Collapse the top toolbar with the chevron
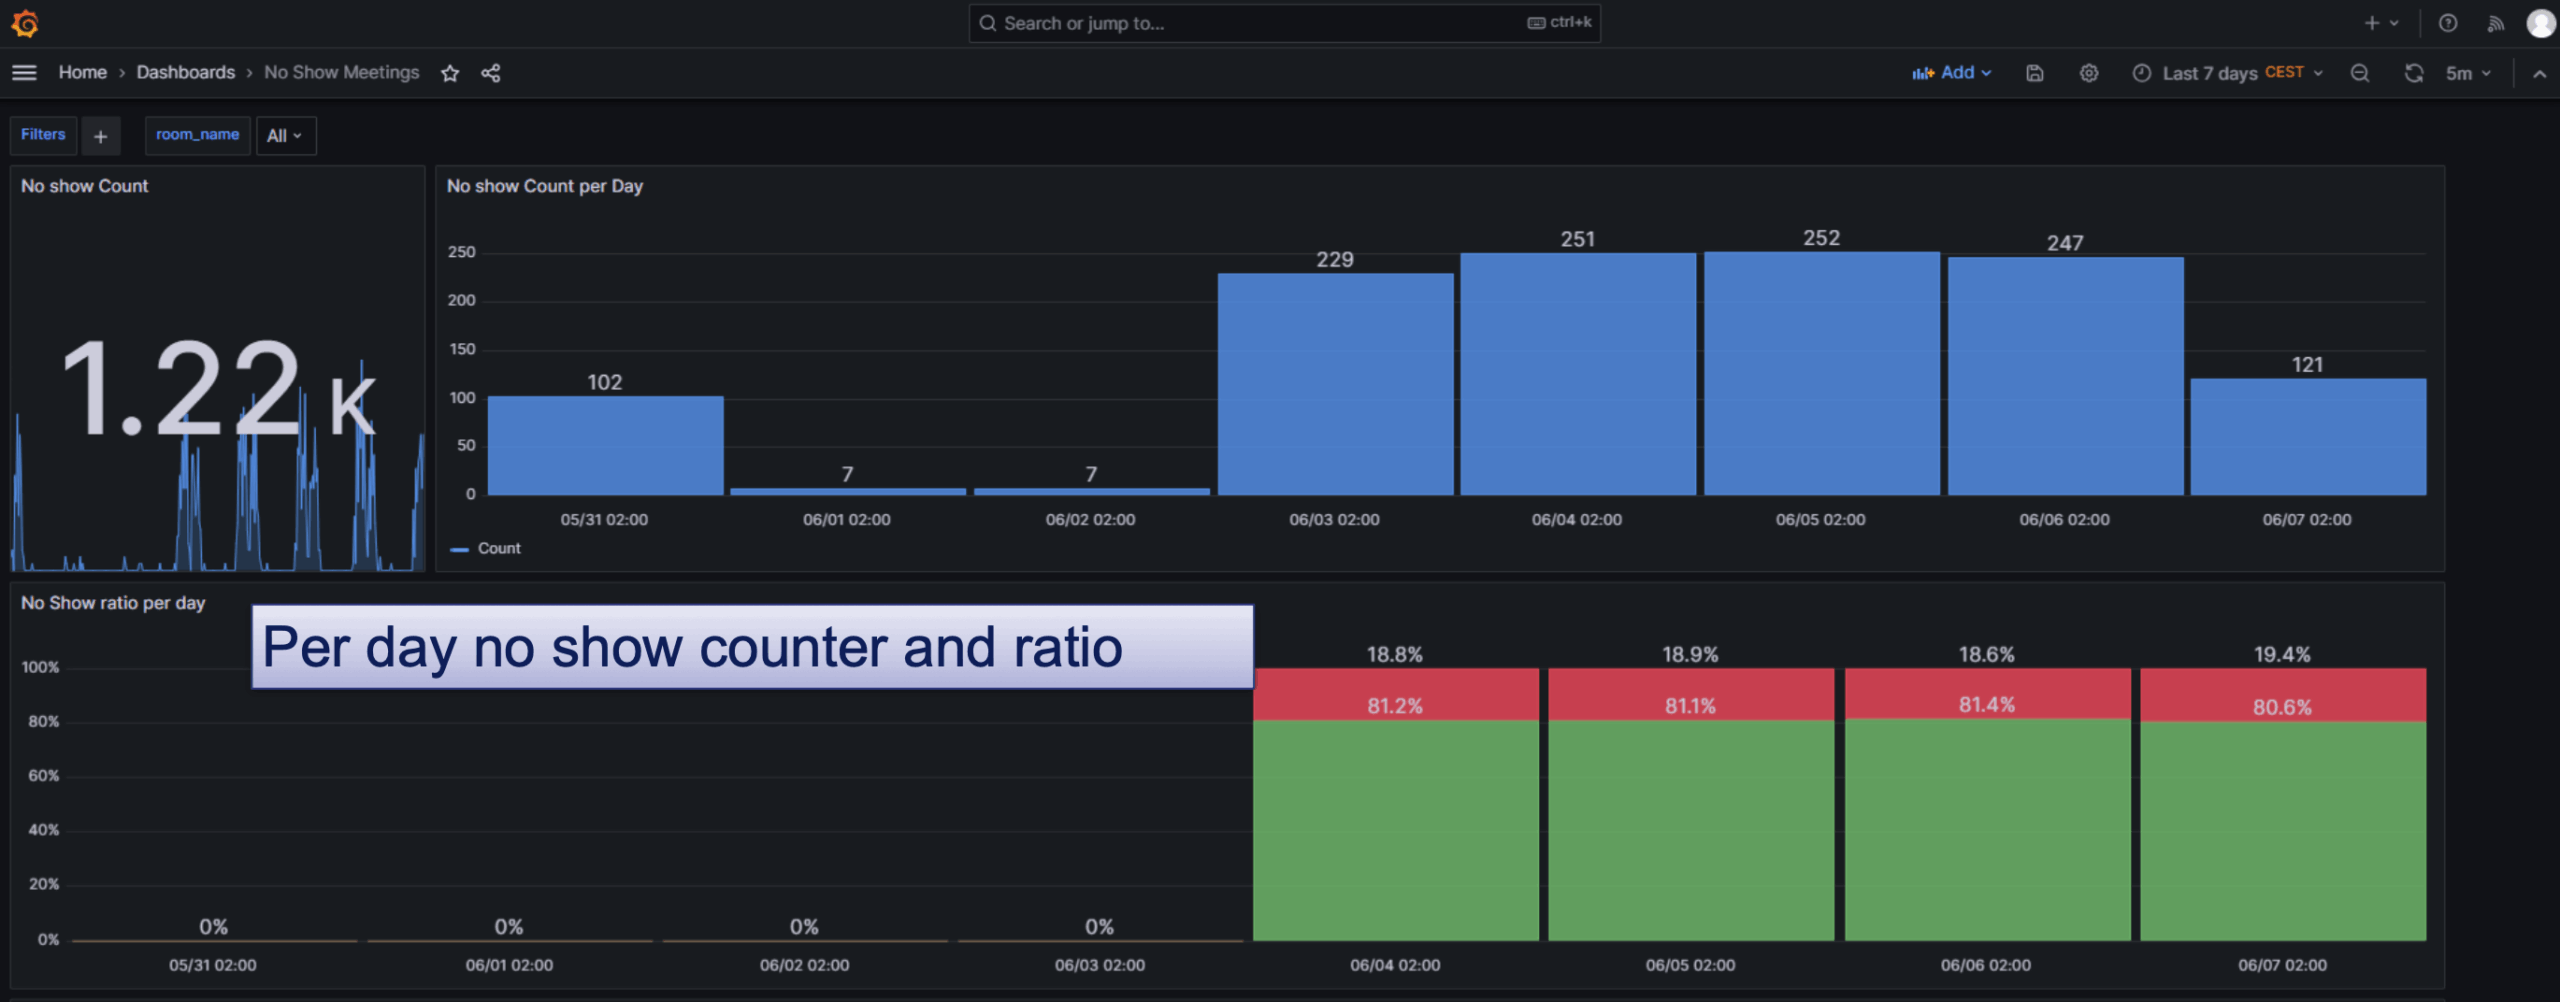Screen dimensions: 2560x1002 coord(2539,73)
